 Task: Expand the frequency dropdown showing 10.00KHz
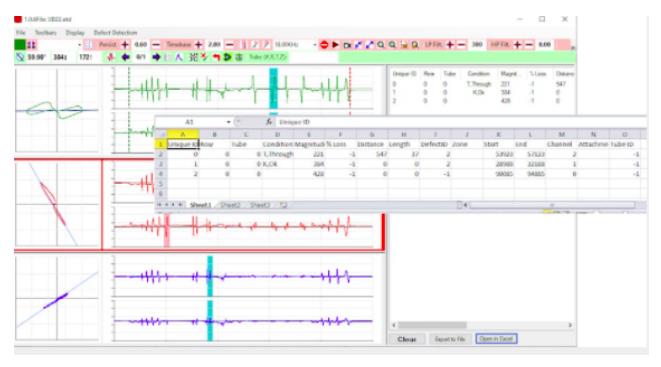pos(314,45)
